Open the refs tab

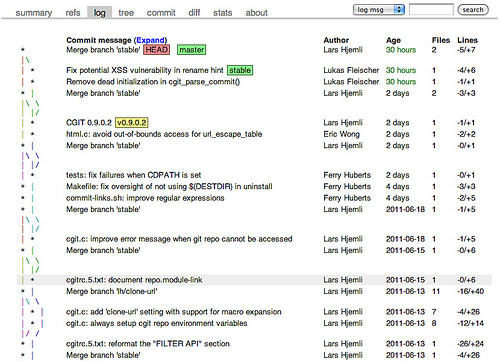(x=73, y=13)
